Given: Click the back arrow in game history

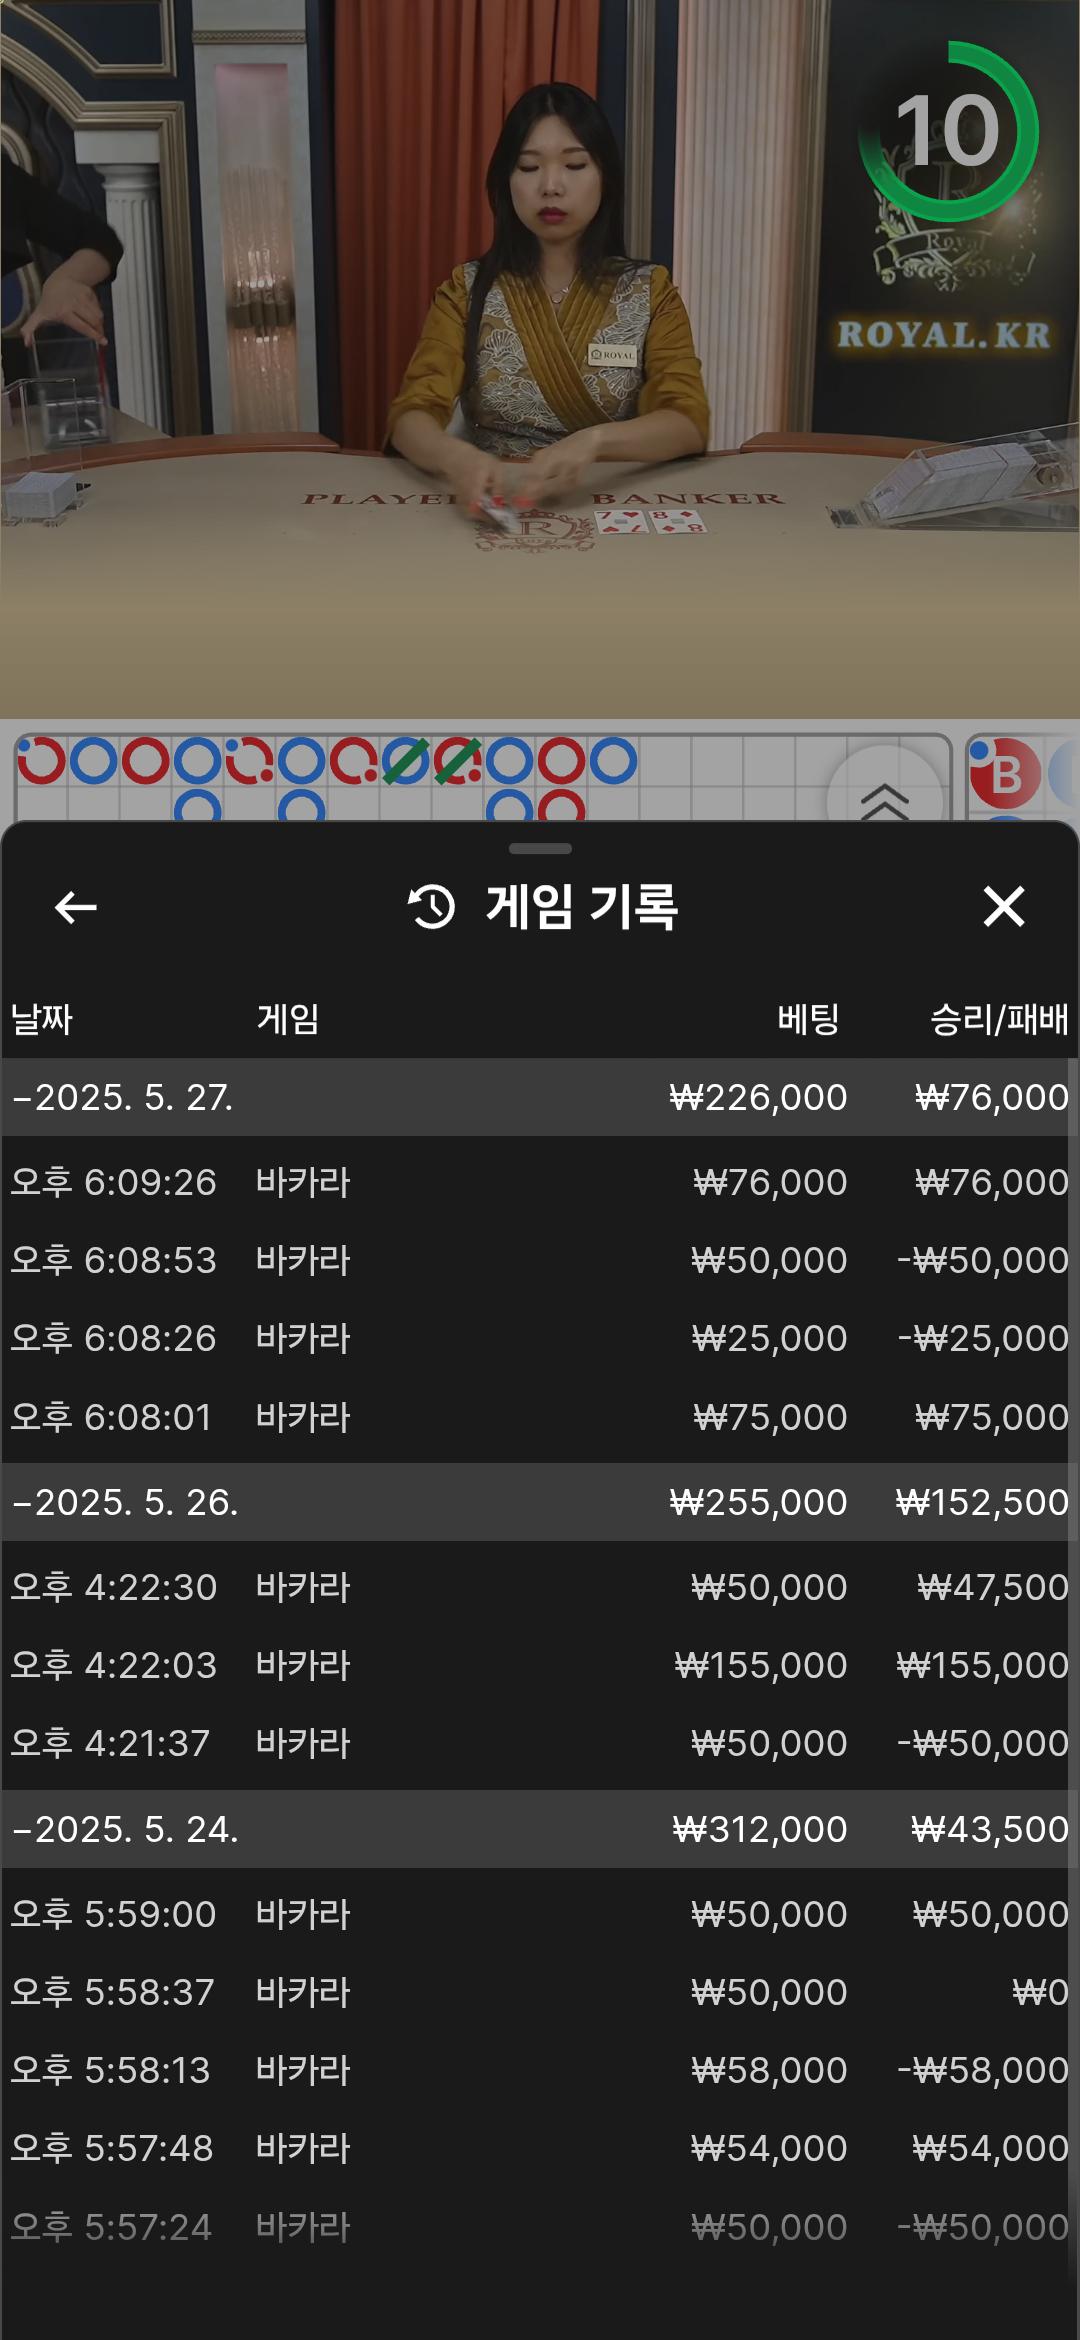Looking at the screenshot, I should pyautogui.click(x=75, y=908).
